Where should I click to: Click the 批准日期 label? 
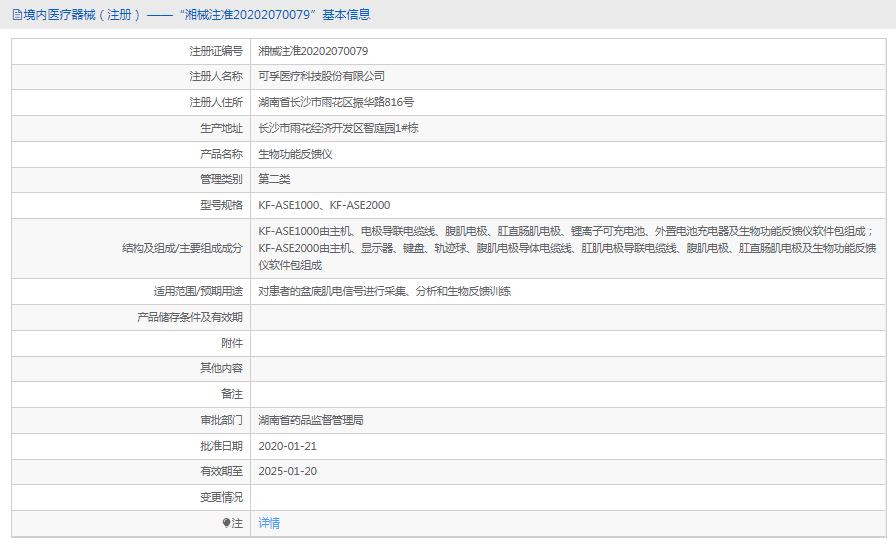[221, 446]
